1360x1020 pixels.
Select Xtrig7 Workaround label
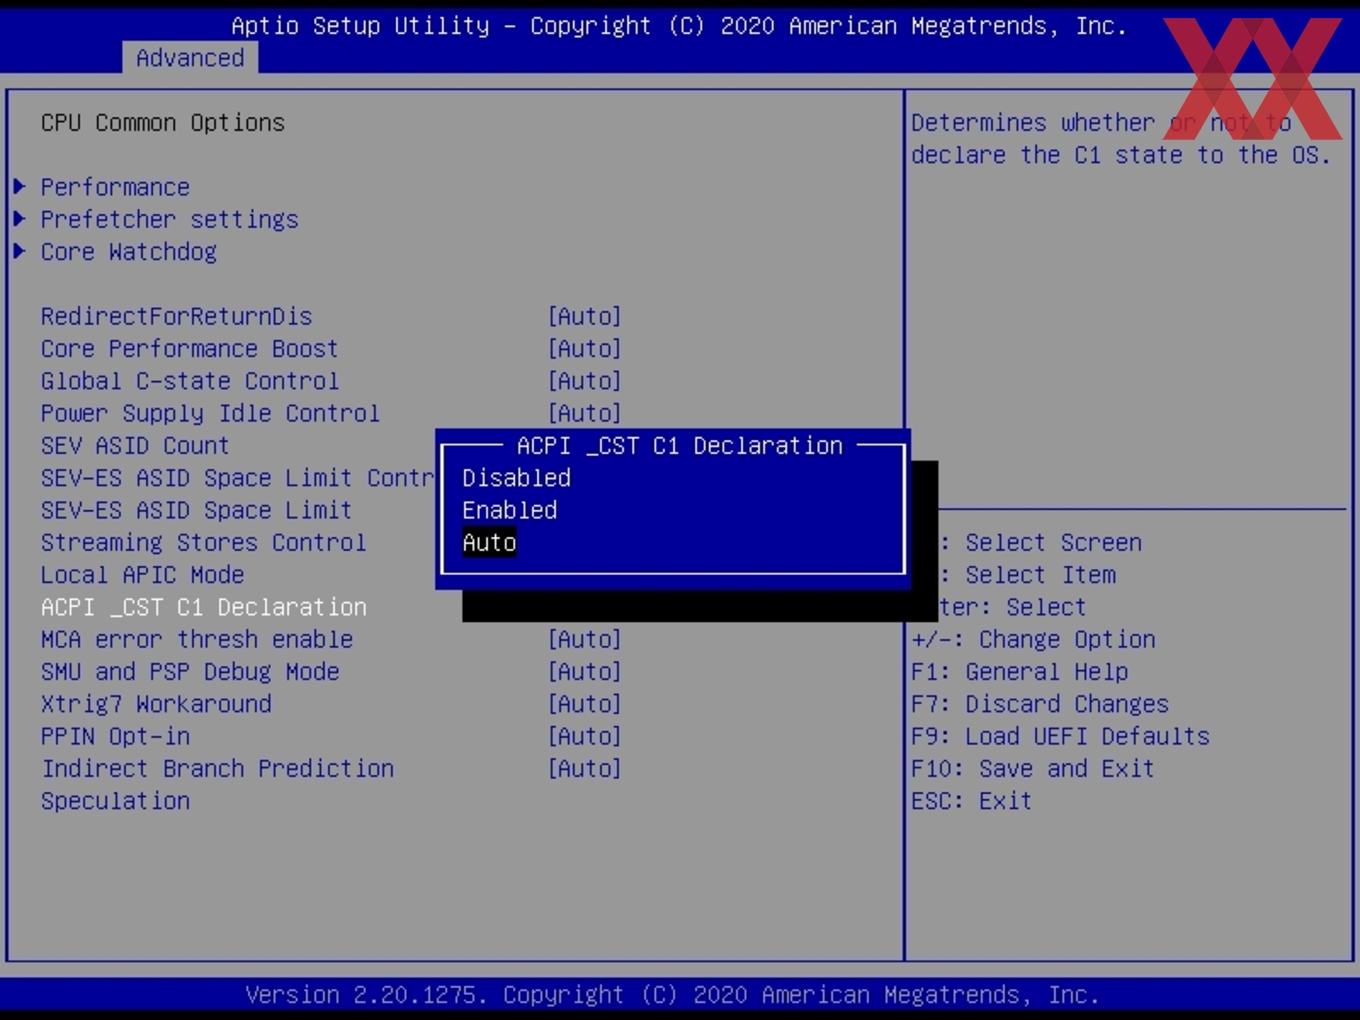[x=155, y=704]
